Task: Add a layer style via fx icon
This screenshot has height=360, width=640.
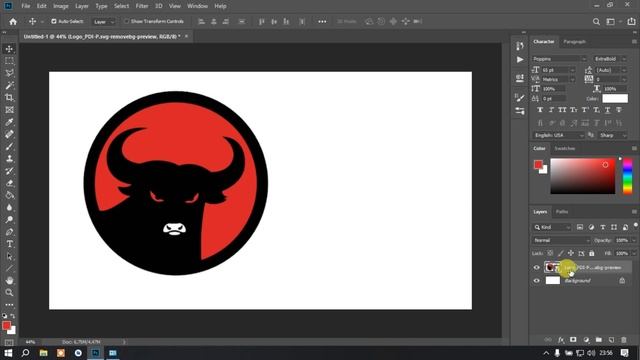Action: point(561,340)
